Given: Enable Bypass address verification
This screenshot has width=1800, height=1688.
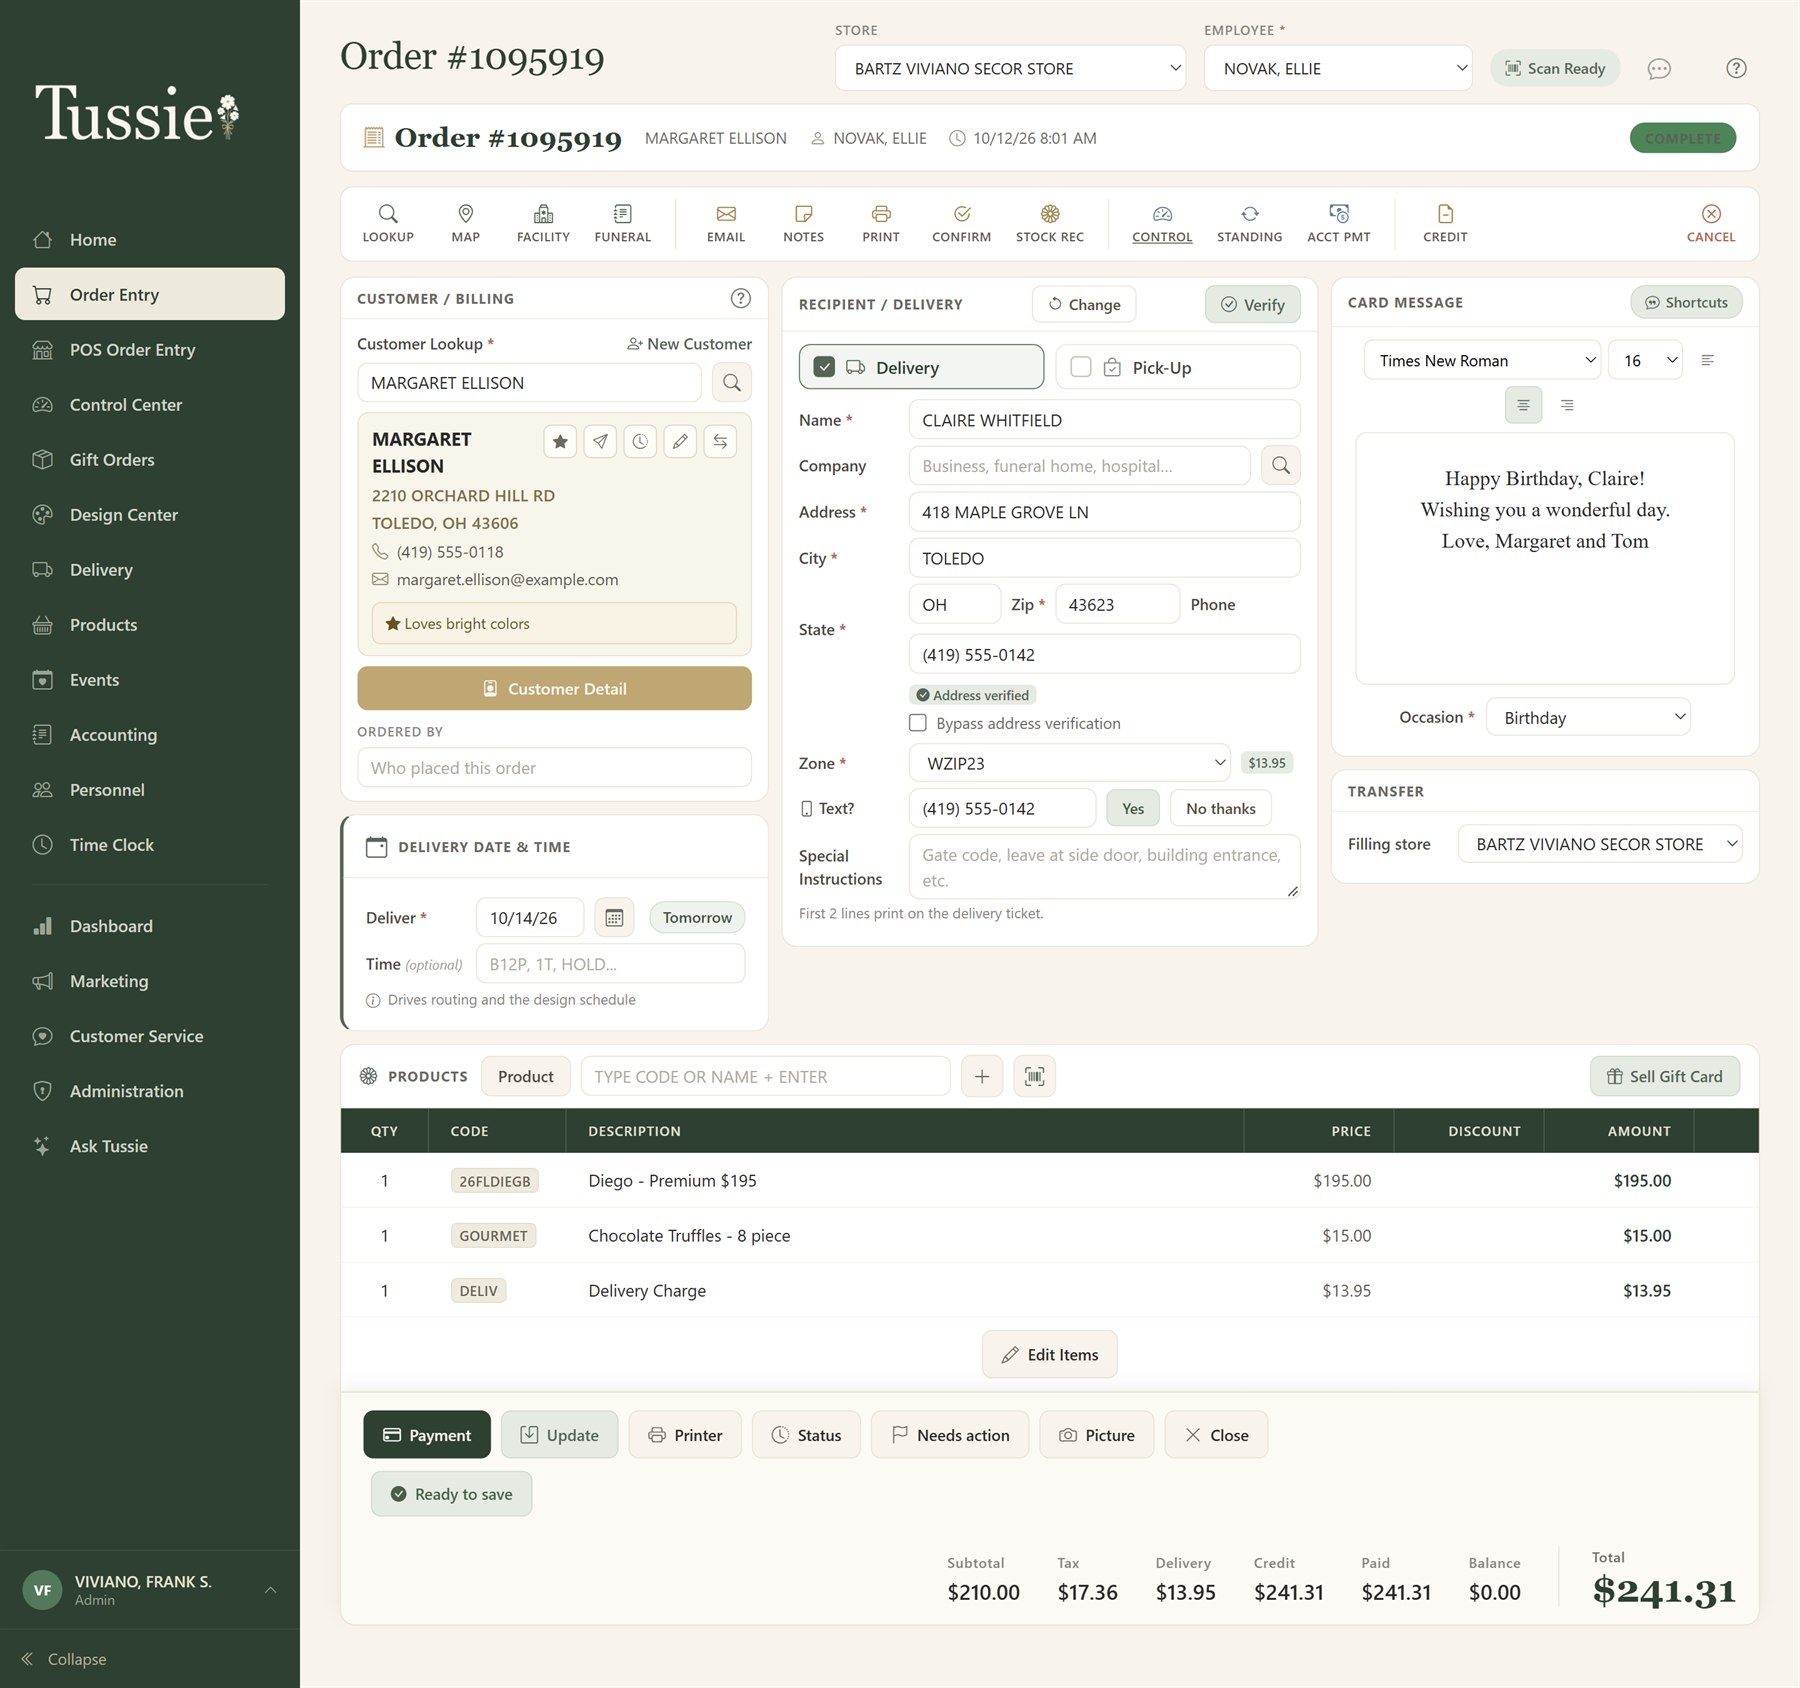Looking at the screenshot, I should tap(917, 723).
